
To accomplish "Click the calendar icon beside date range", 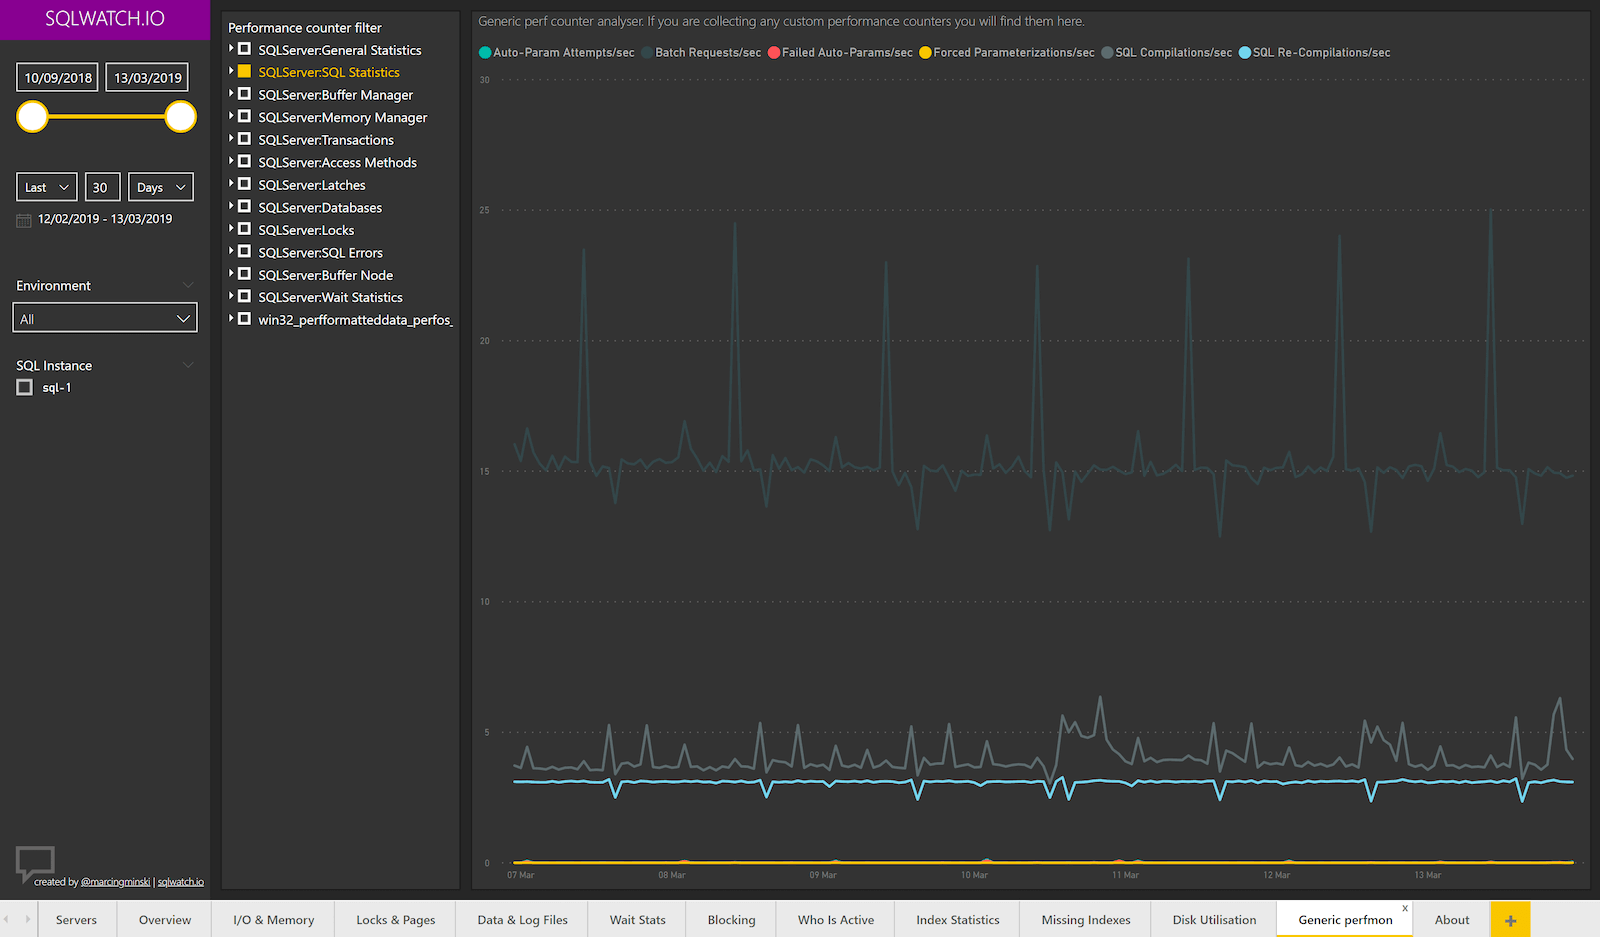I will pyautogui.click(x=24, y=220).
